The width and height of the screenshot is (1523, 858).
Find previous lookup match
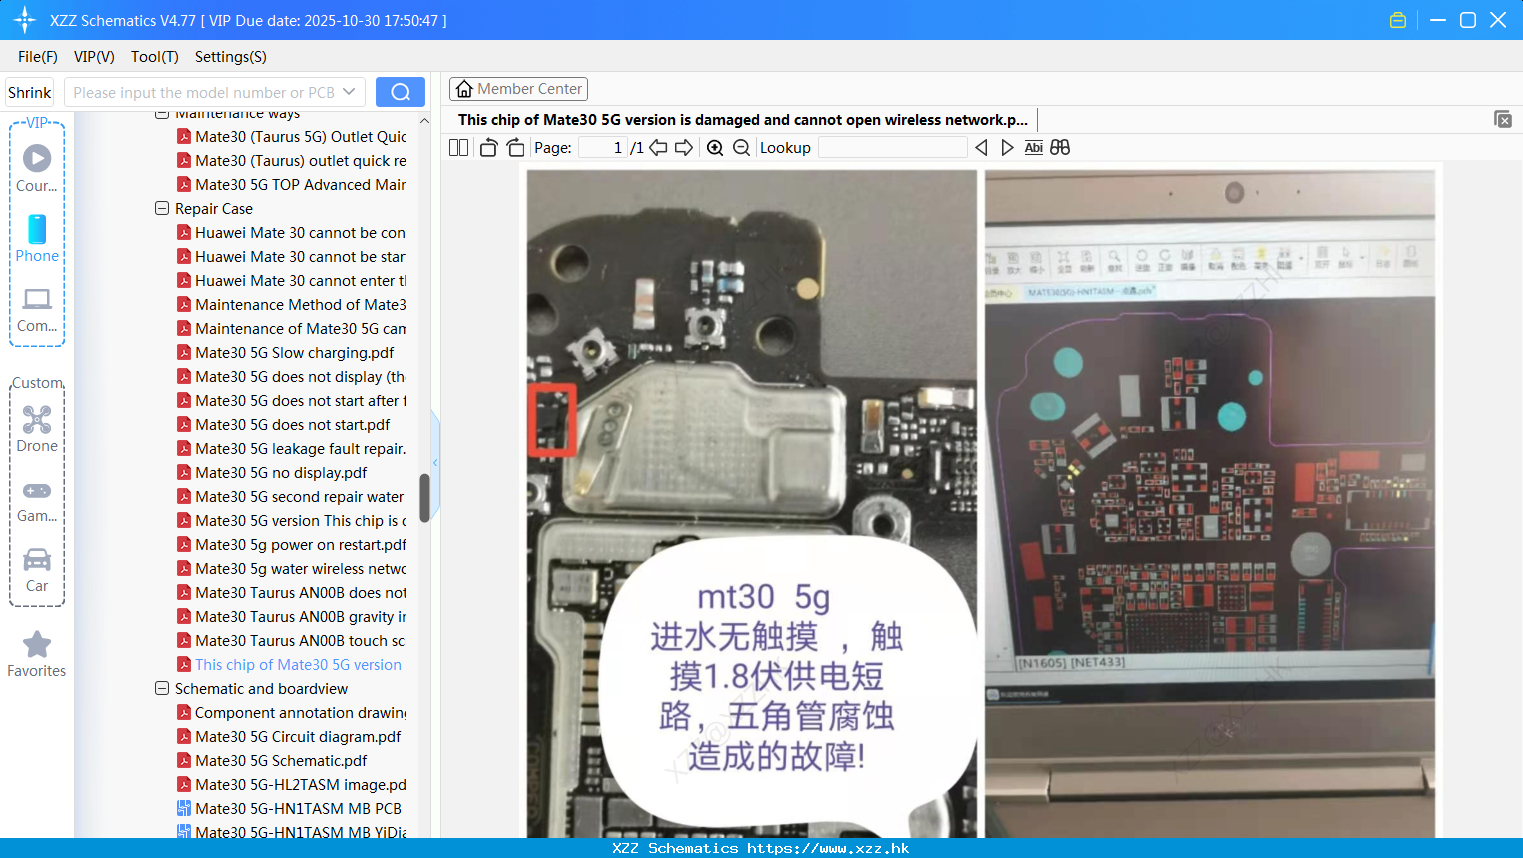pos(981,148)
